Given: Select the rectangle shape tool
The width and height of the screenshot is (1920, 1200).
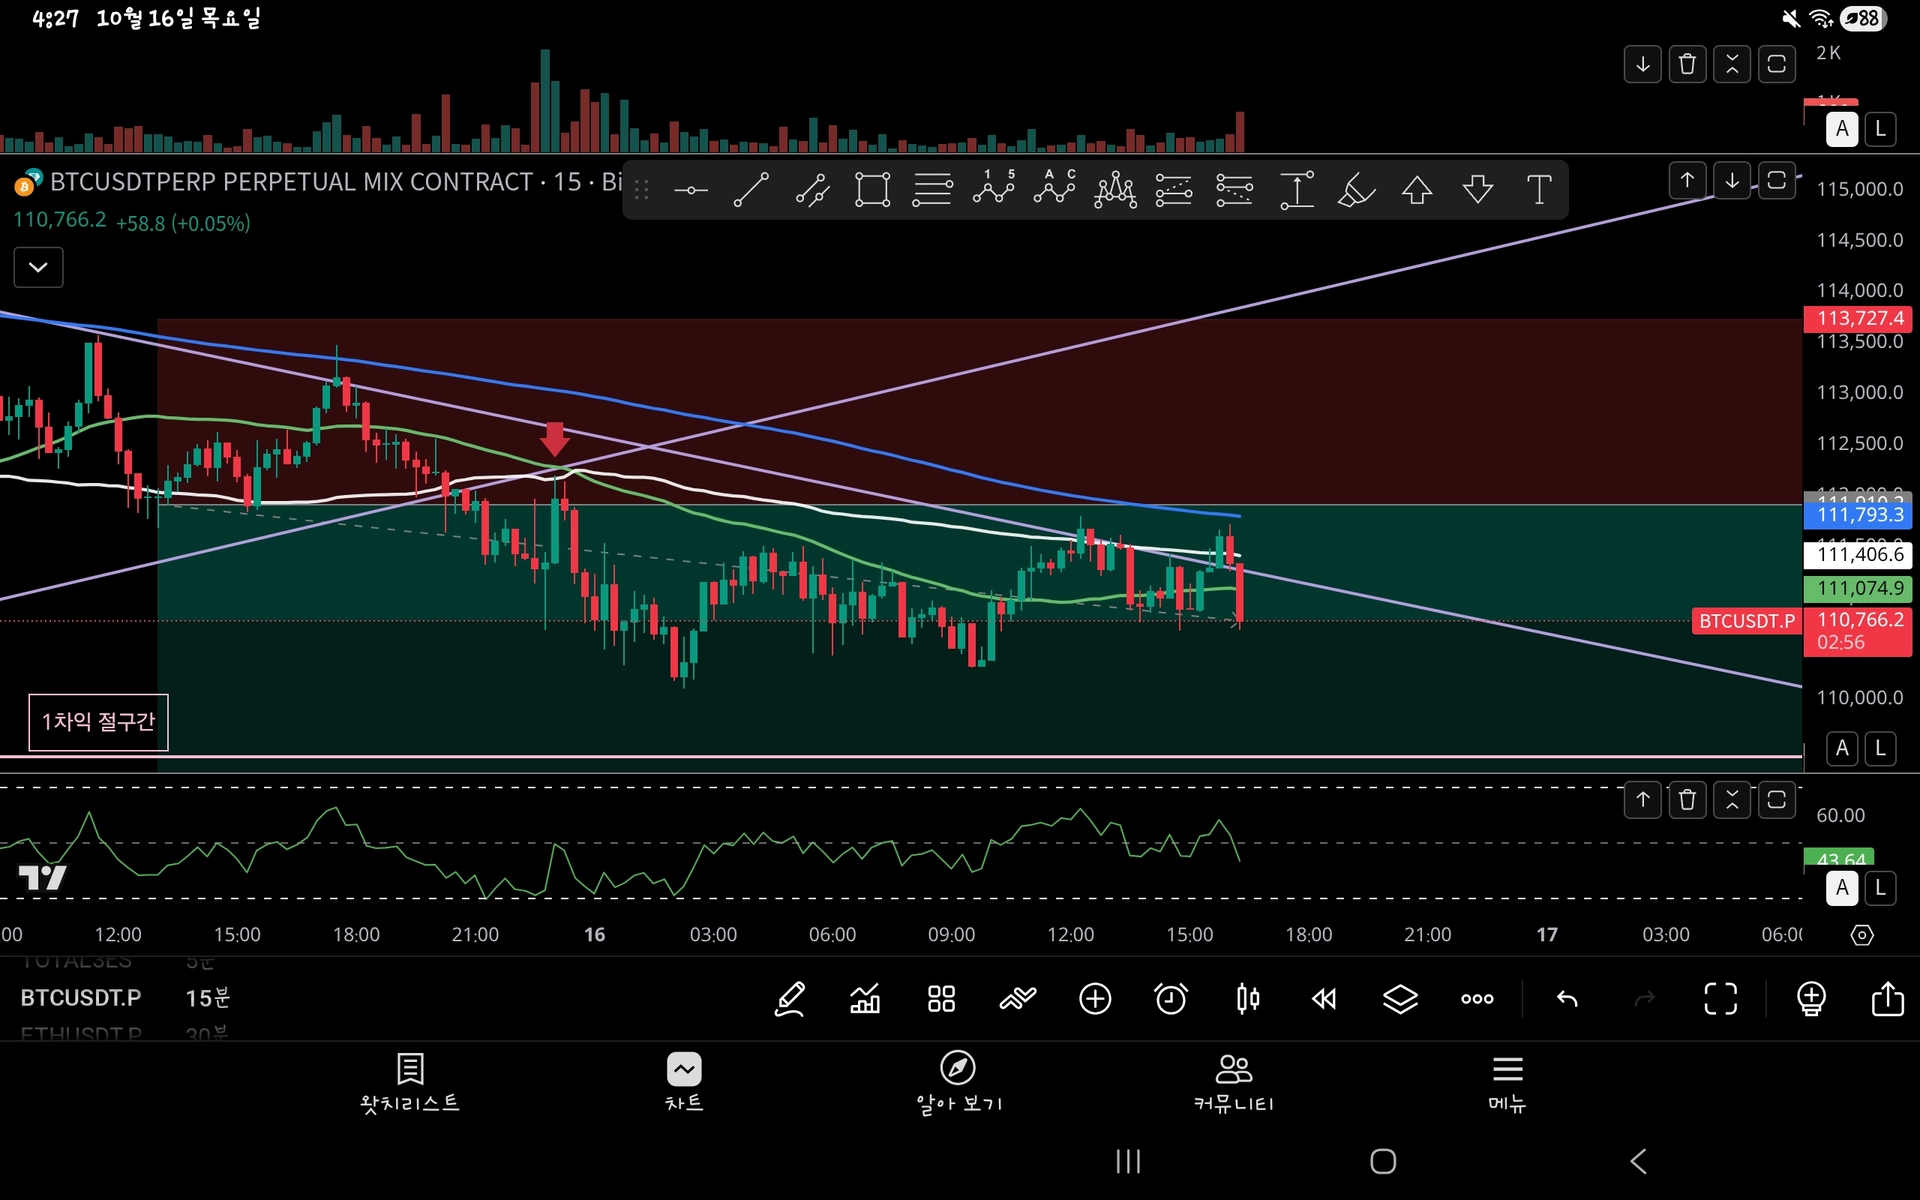Looking at the screenshot, I should pyautogui.click(x=872, y=189).
